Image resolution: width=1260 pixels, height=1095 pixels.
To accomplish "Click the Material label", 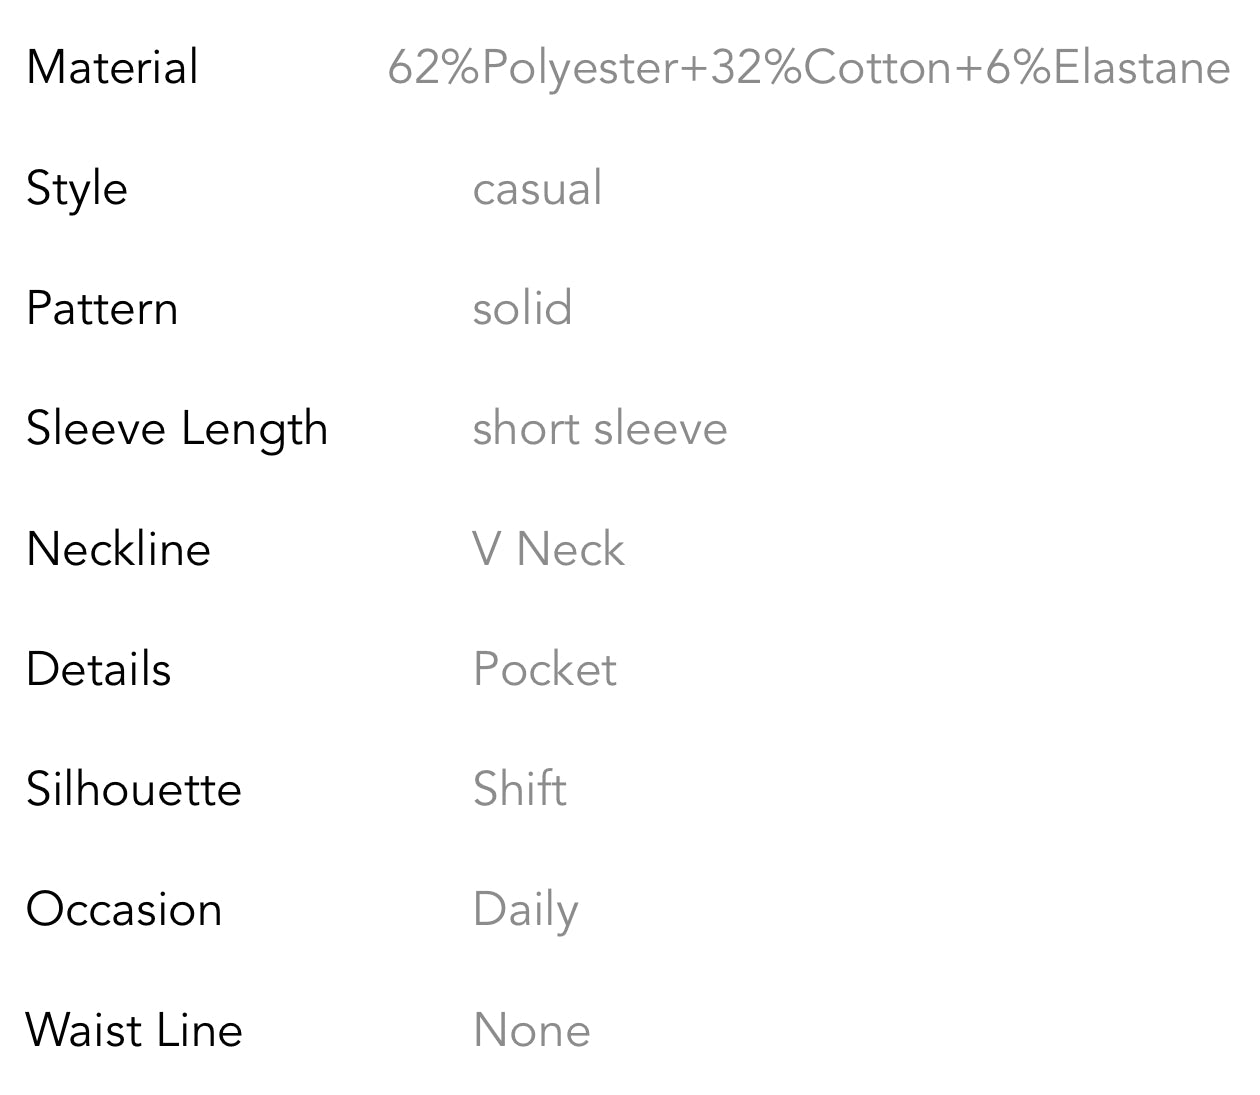I will [112, 68].
